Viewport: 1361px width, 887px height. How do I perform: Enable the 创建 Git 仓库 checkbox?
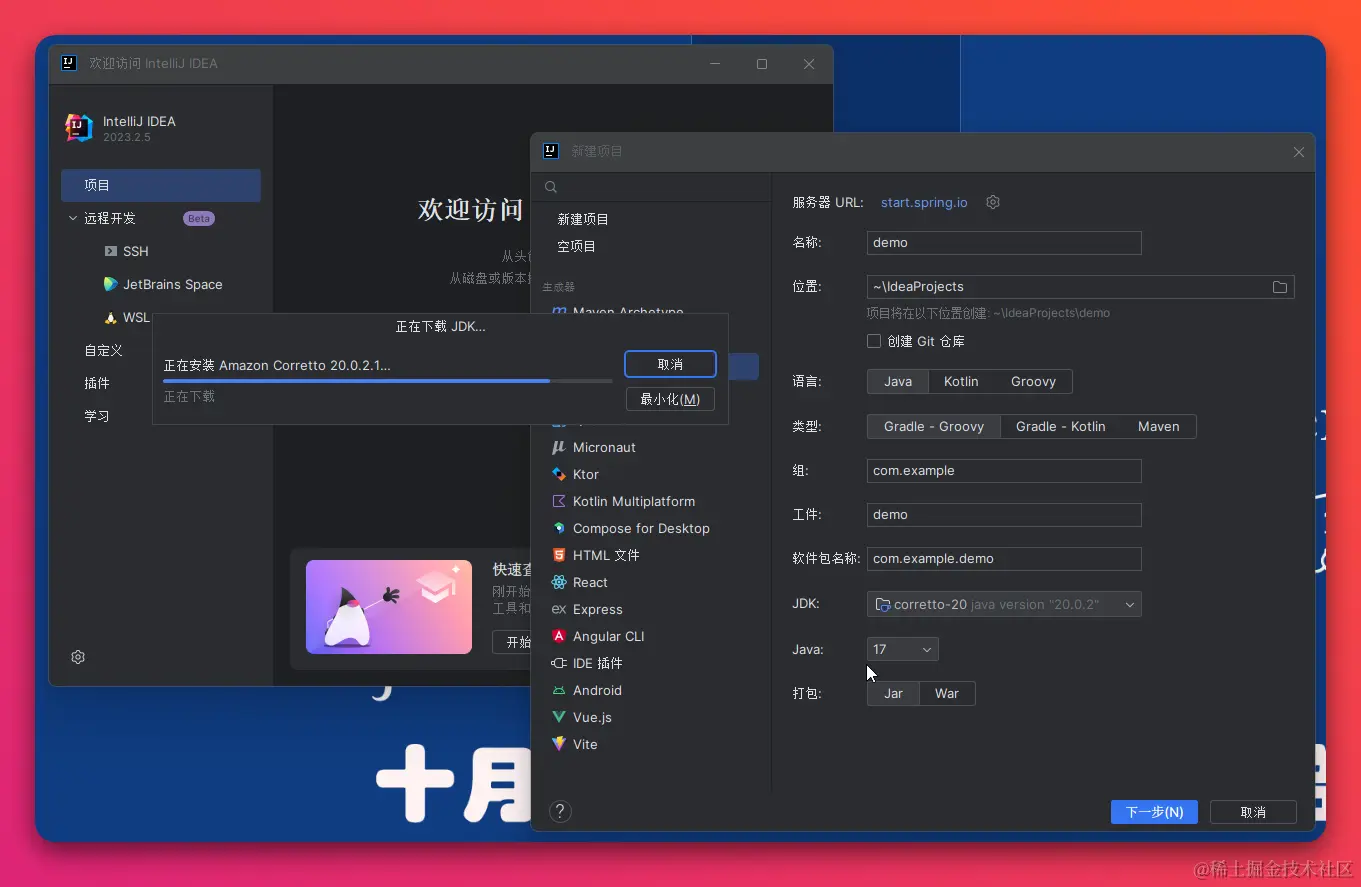coord(874,341)
